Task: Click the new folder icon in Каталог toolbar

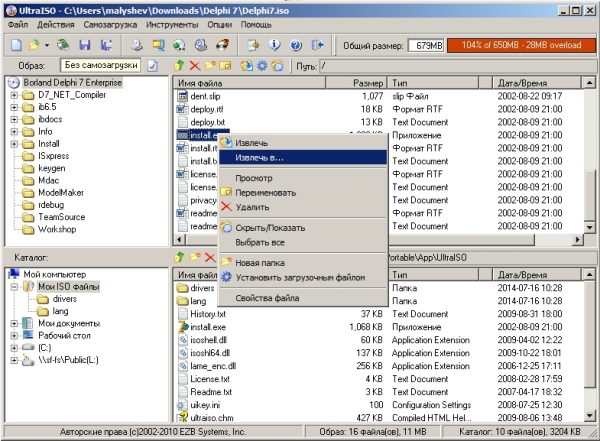Action: pos(195,257)
